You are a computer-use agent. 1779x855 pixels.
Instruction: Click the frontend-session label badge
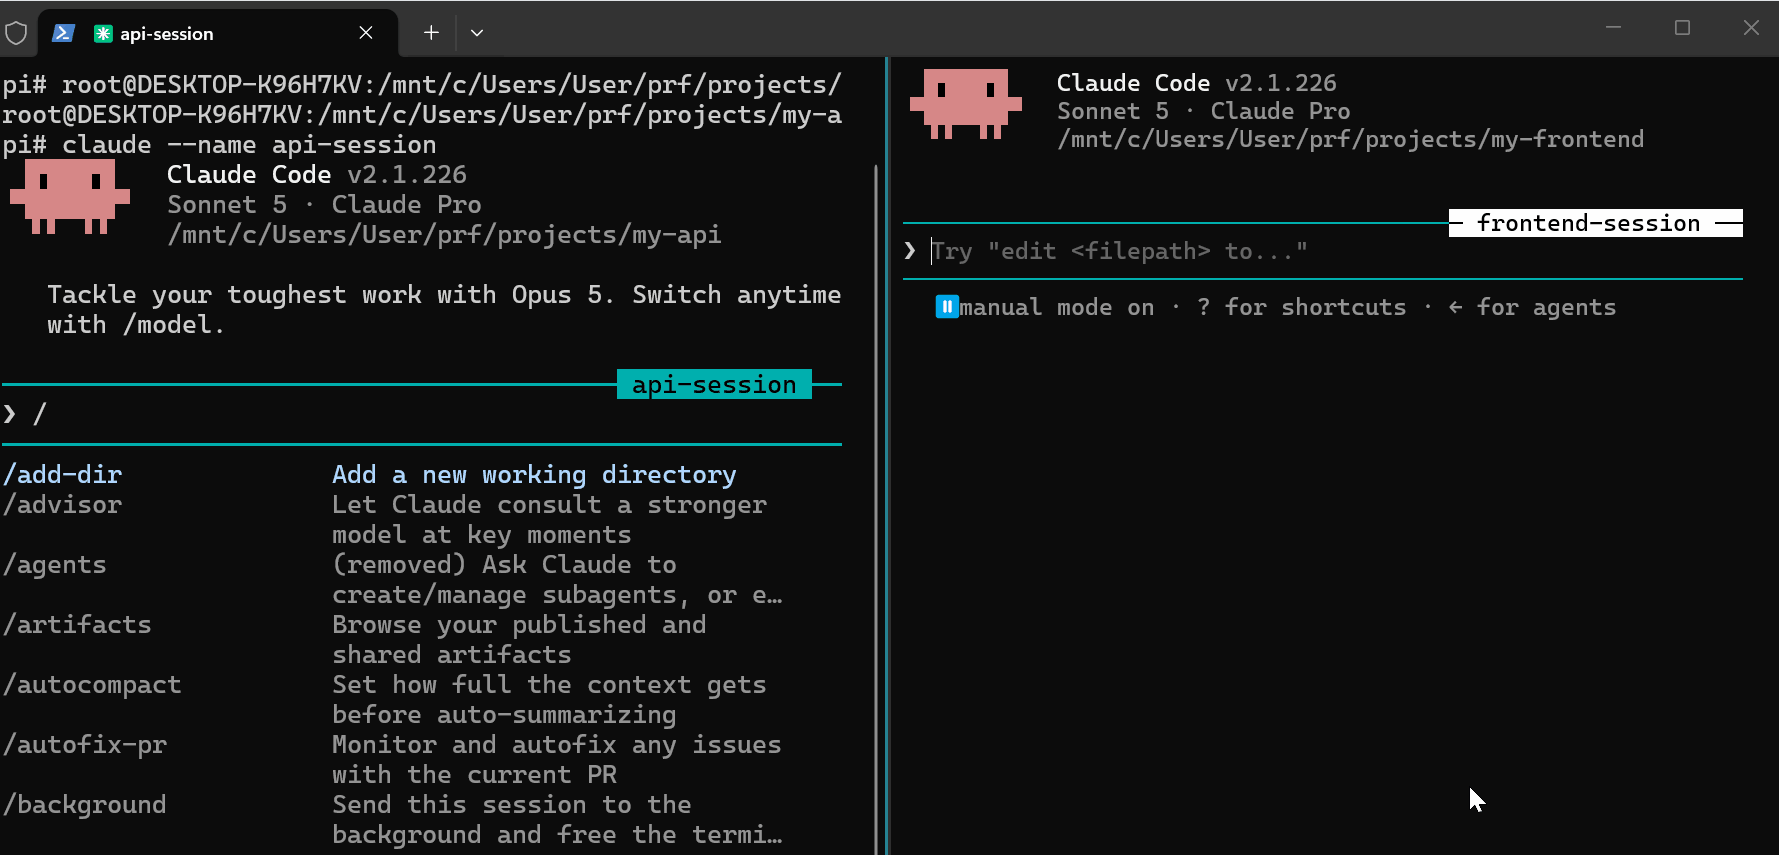1595,223
